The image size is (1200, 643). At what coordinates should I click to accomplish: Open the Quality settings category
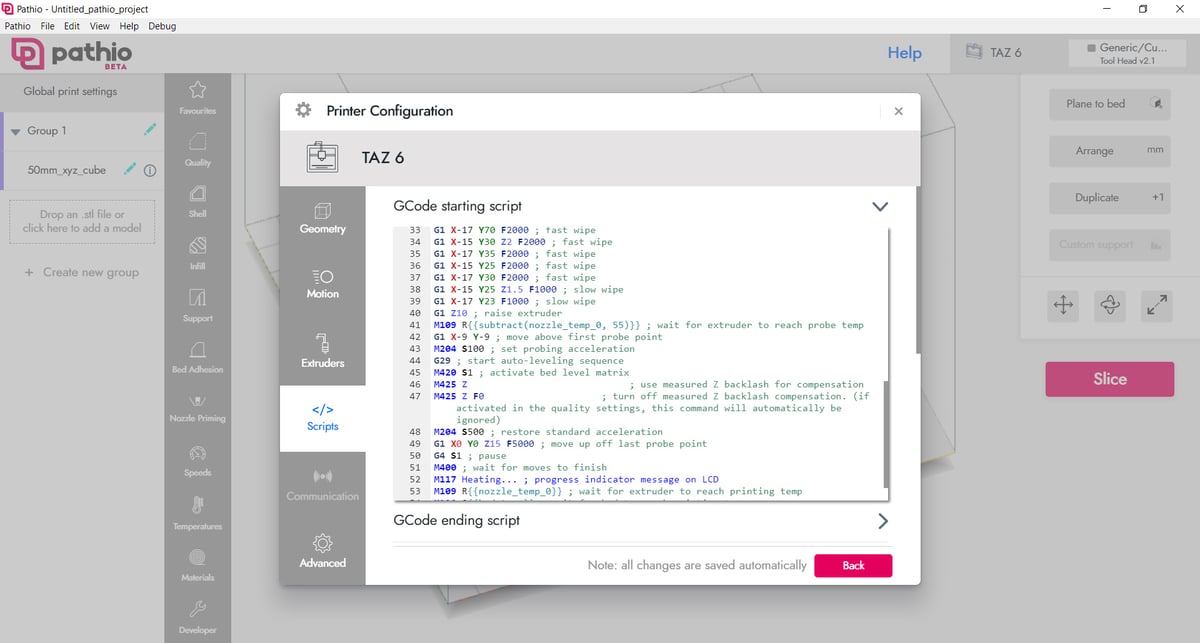point(197,149)
